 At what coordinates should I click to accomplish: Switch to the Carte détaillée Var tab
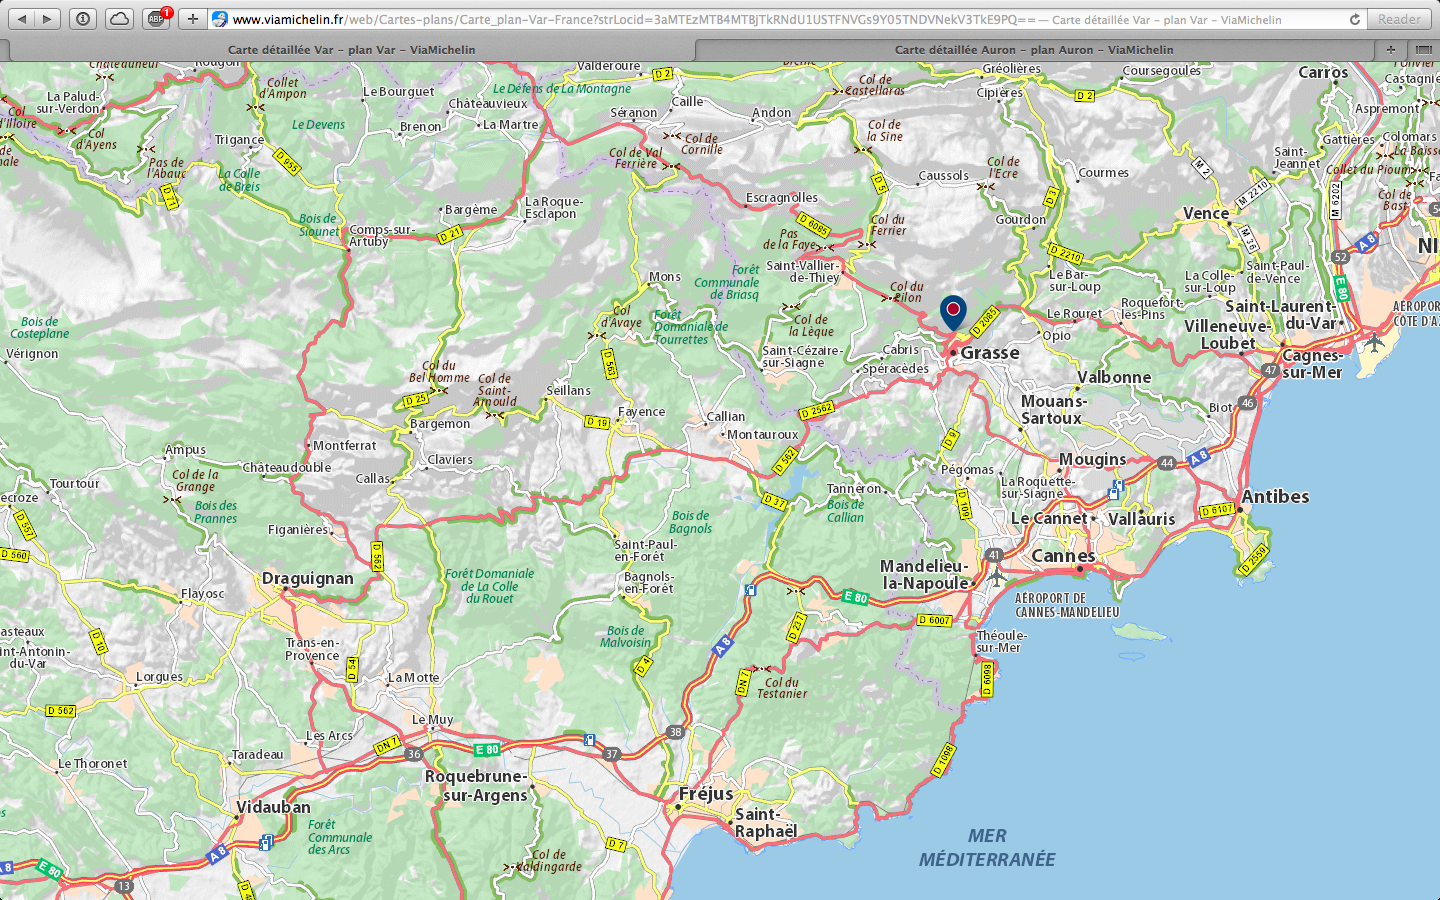pos(351,49)
